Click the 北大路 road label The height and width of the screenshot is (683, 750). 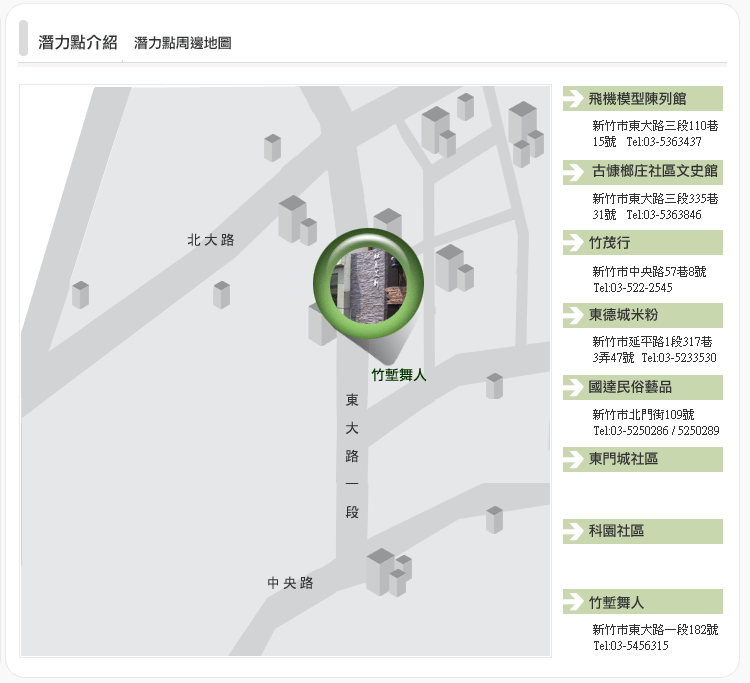point(211,240)
